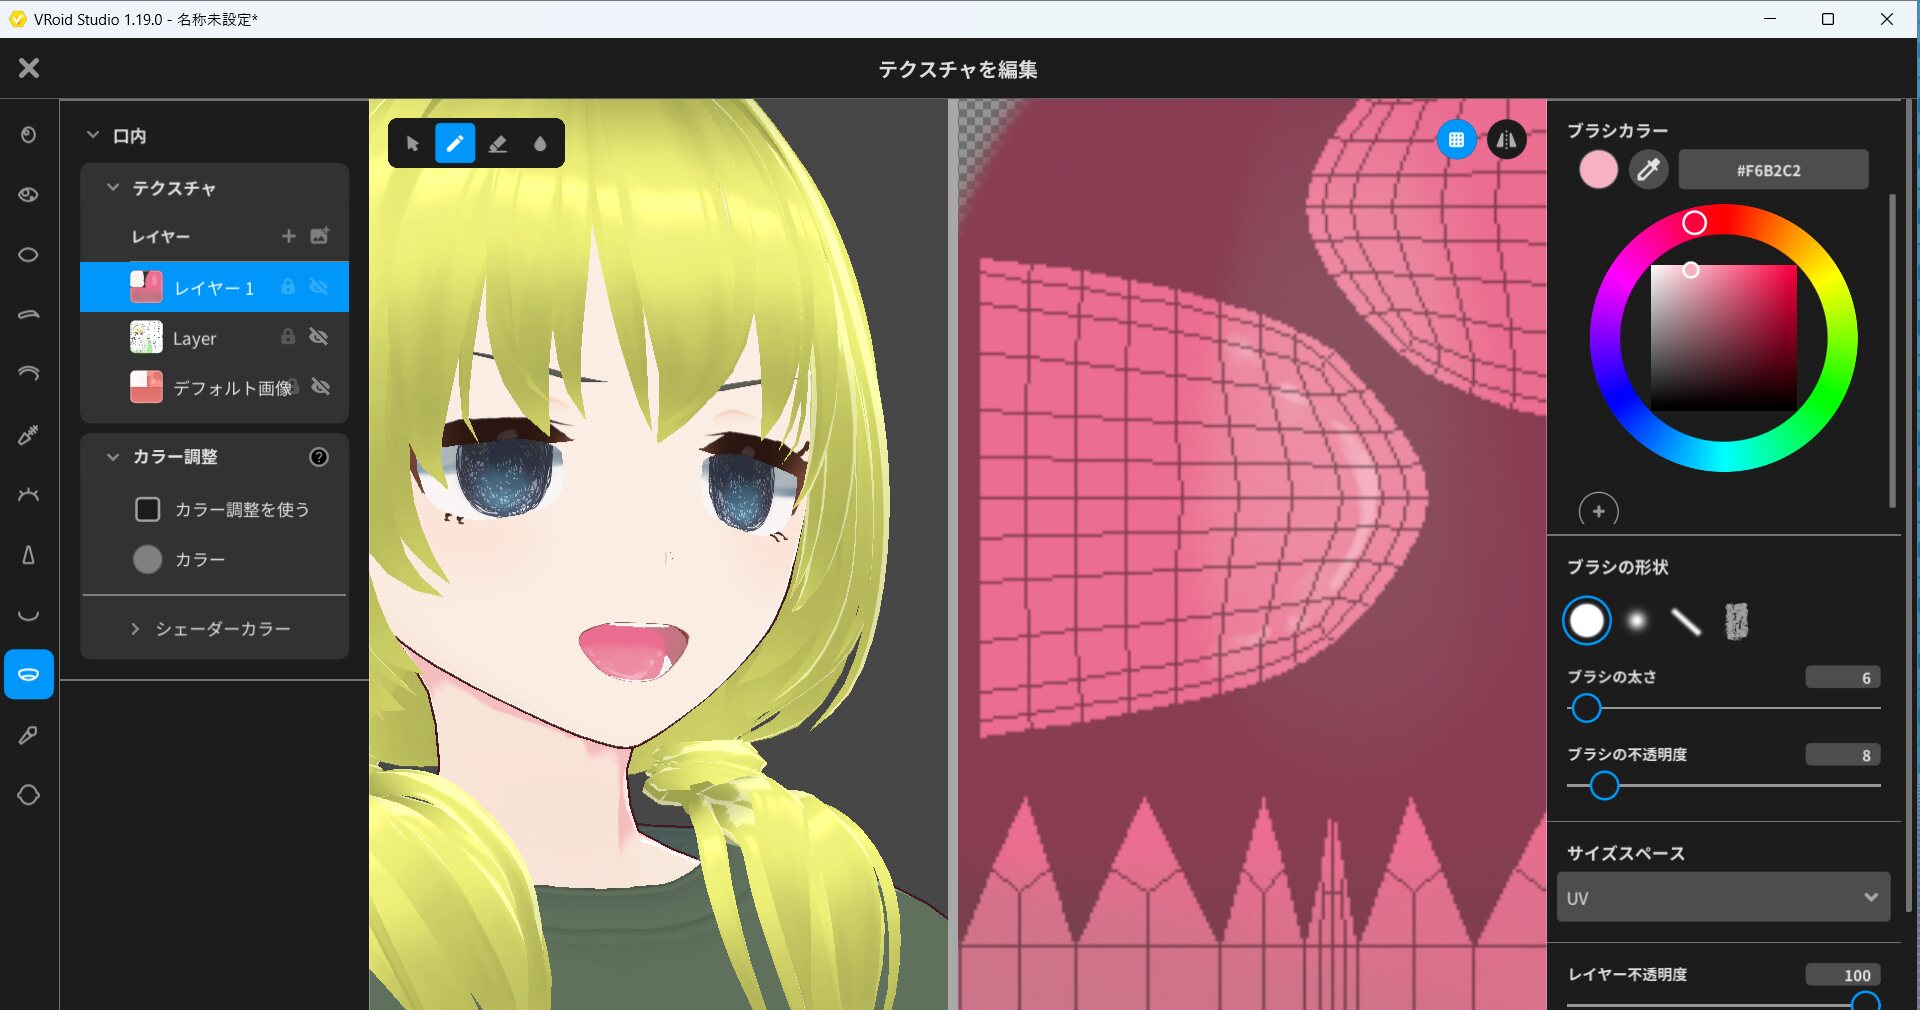Adjust the ブラシの太さ slider handle
Screen dimensions: 1920x1010
1586,708
